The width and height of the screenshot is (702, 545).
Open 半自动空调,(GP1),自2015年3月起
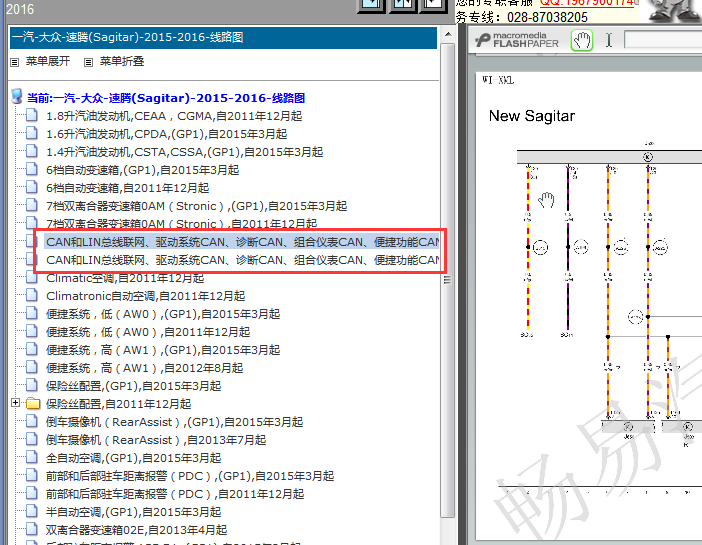tap(133, 512)
